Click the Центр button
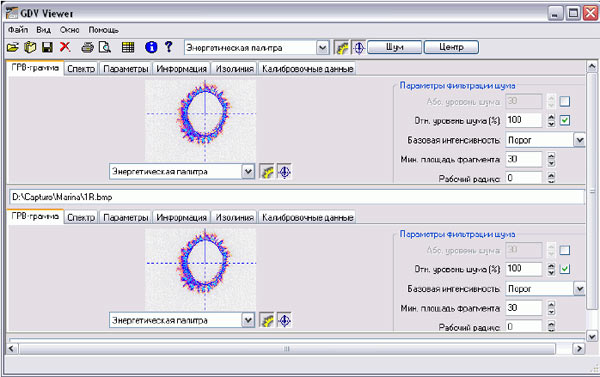Viewport: 600px width, 377px height. [451, 47]
